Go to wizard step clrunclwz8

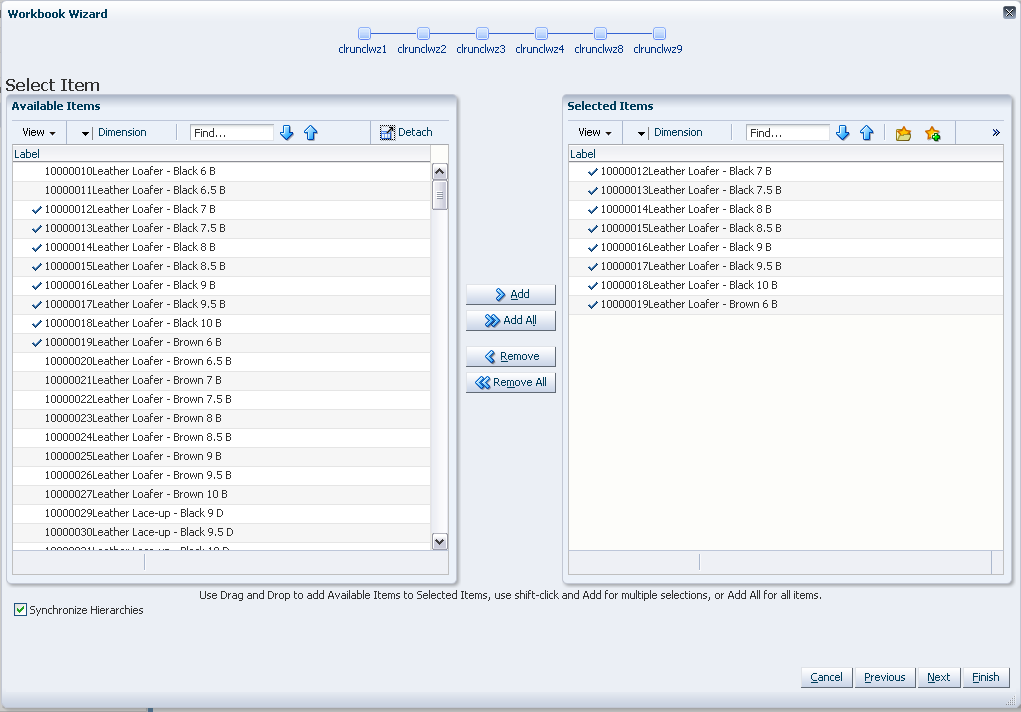pos(600,33)
